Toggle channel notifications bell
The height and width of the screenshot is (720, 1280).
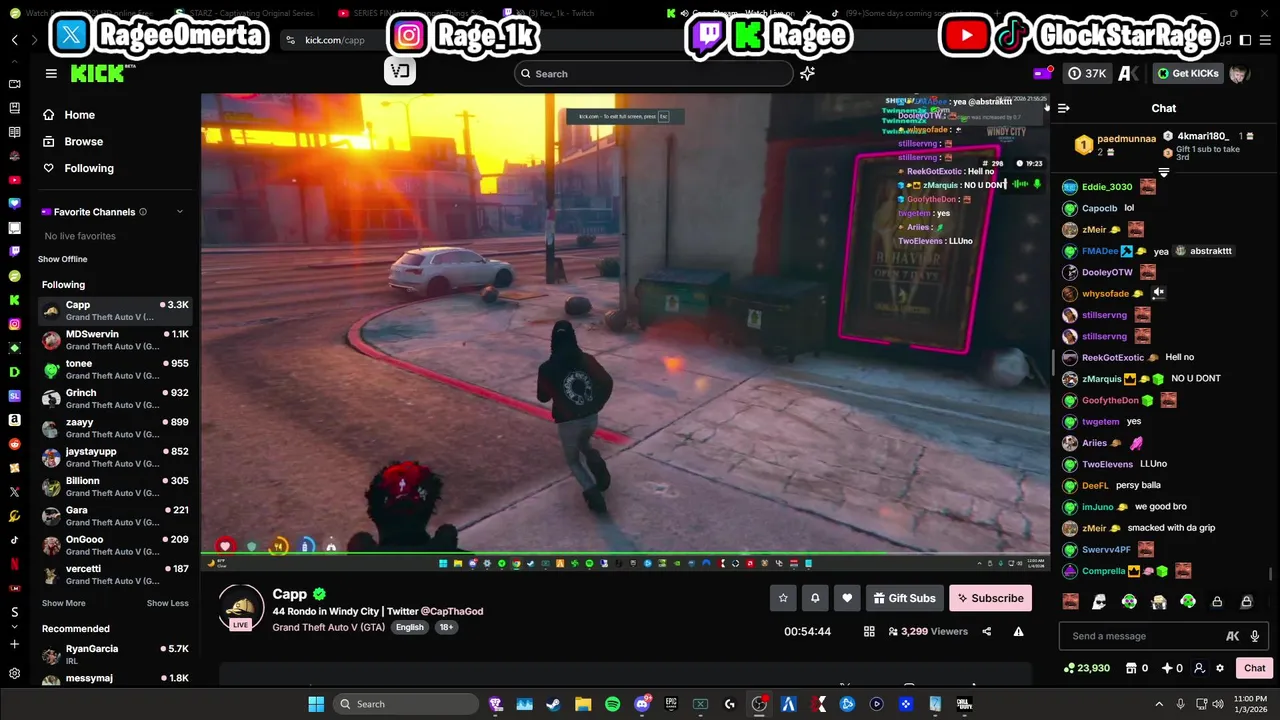pyautogui.click(x=815, y=598)
